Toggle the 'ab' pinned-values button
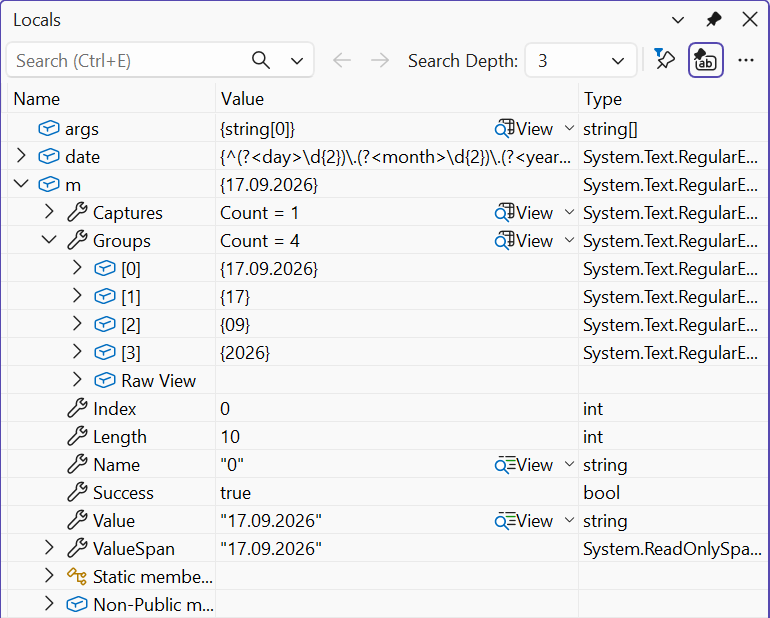770x618 pixels. click(x=706, y=60)
